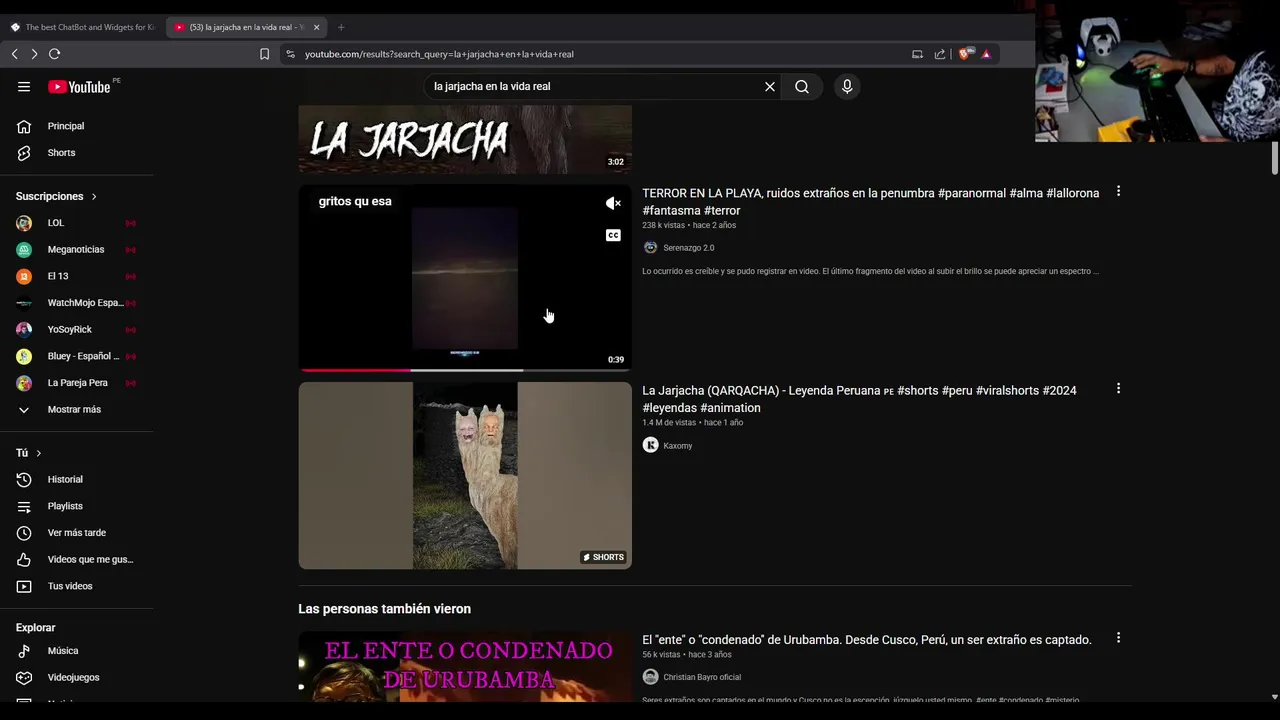This screenshot has width=1280, height=720.
Task: Switch to the ChatBot and Widgets tab
Action: coord(83,27)
